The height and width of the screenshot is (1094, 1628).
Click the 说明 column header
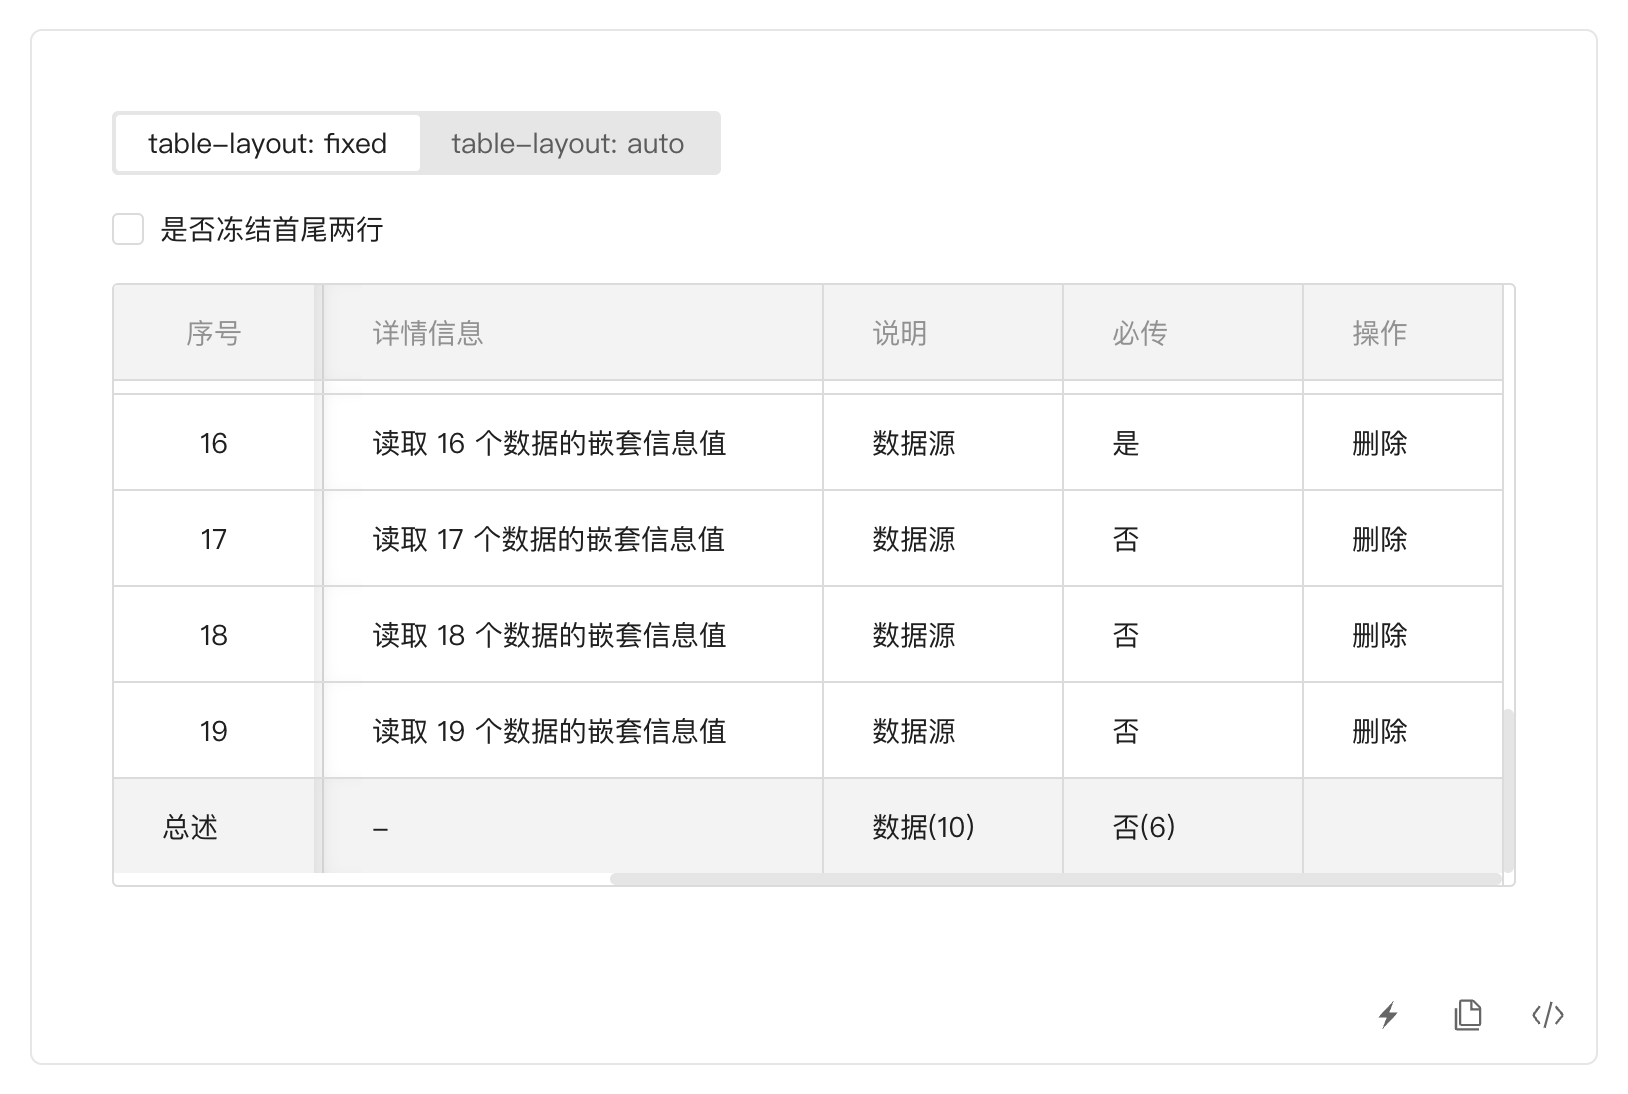899,333
